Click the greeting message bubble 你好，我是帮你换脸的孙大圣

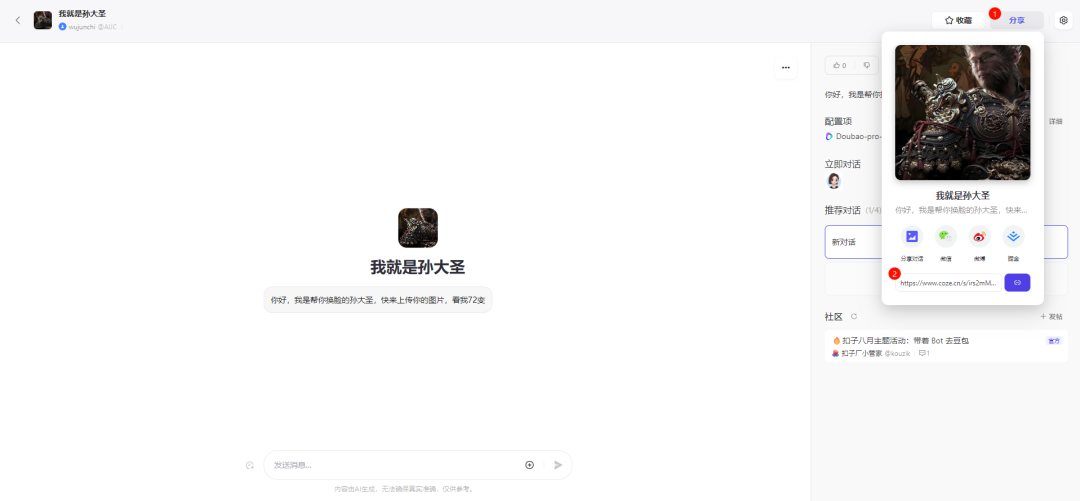tap(377, 300)
